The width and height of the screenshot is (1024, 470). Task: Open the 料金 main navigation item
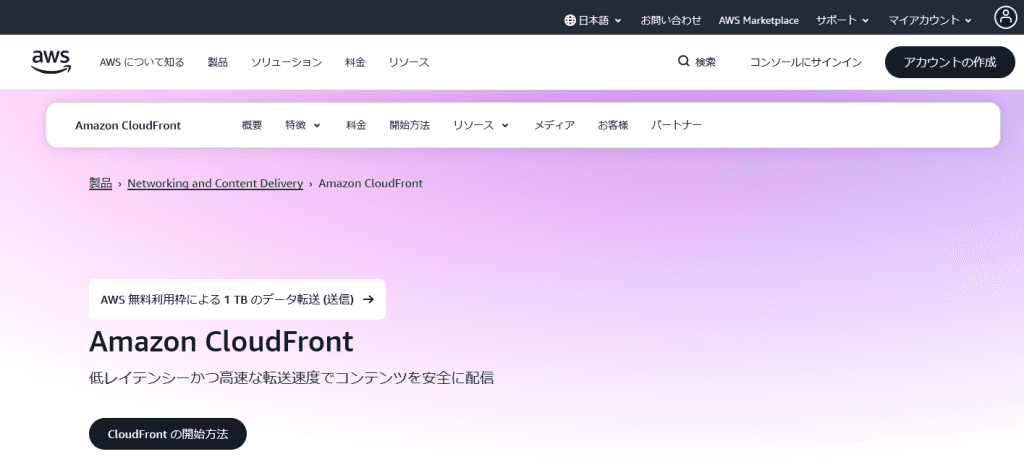coord(355,62)
